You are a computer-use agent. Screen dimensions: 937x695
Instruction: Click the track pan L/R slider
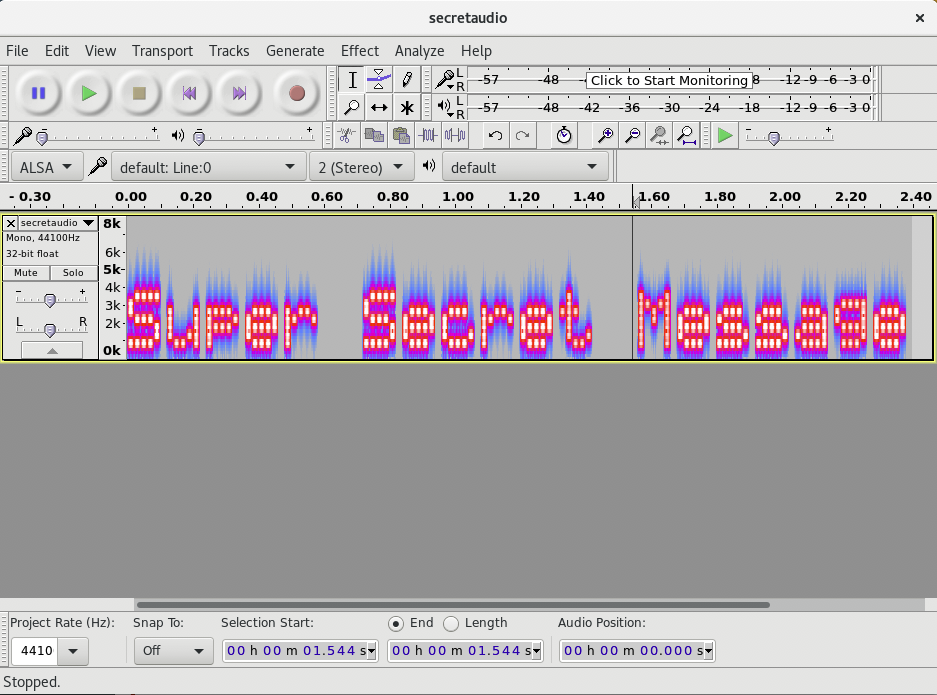pyautogui.click(x=50, y=329)
